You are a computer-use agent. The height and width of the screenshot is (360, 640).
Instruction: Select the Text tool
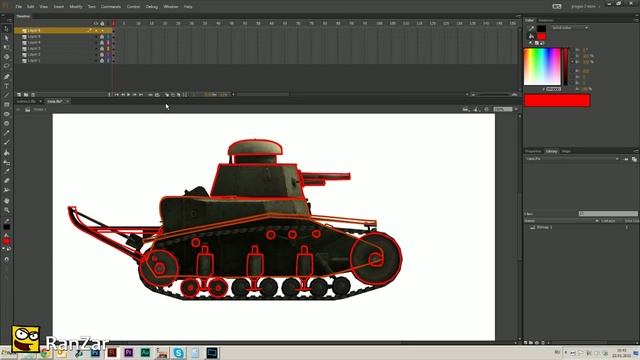coord(6,86)
